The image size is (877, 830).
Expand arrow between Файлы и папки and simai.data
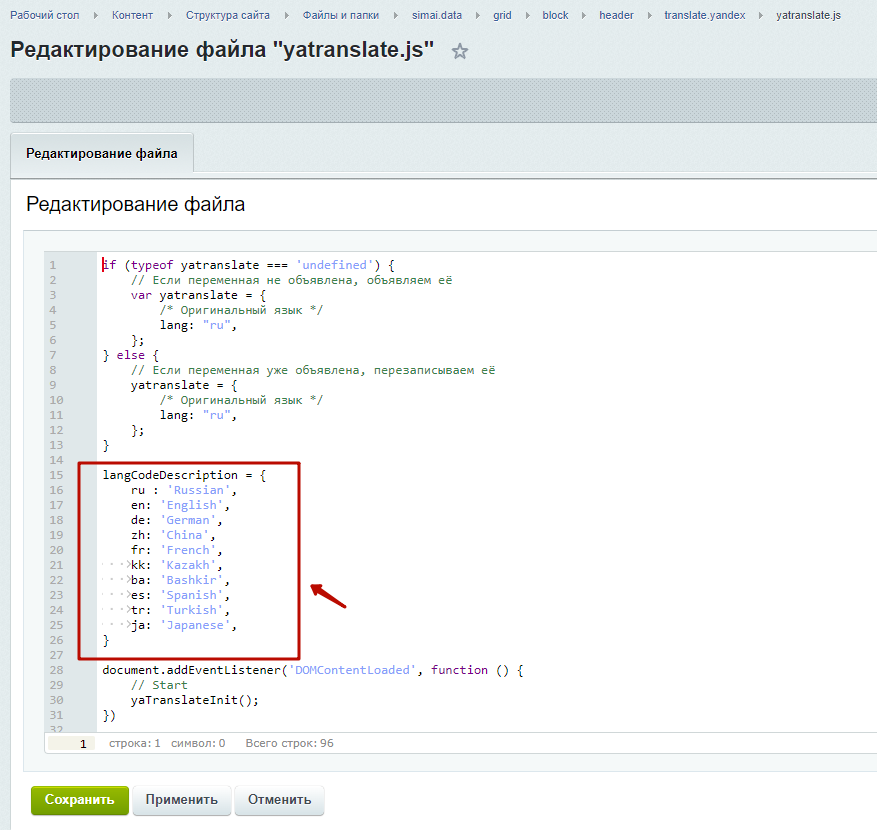click(396, 15)
